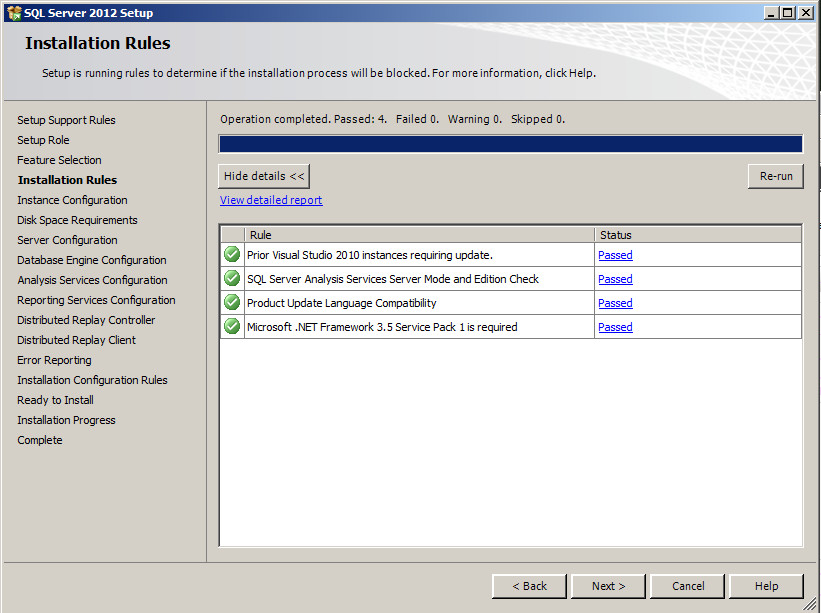This screenshot has width=821, height=613.
Task: Open Passed status for Analysis Services Server Mode rule
Action: pos(615,279)
